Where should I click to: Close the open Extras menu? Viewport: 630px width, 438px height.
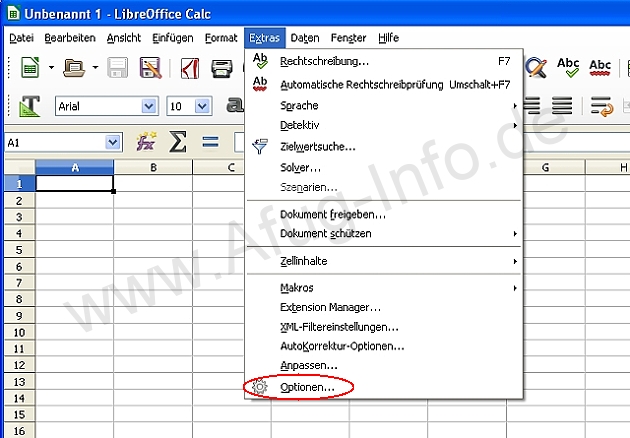click(264, 38)
